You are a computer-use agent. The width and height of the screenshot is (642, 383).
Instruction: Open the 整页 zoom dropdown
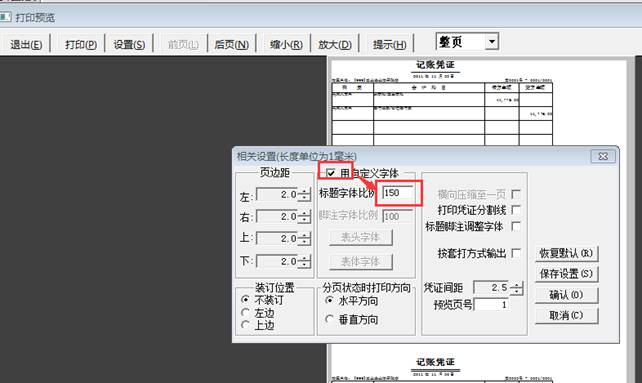(492, 41)
